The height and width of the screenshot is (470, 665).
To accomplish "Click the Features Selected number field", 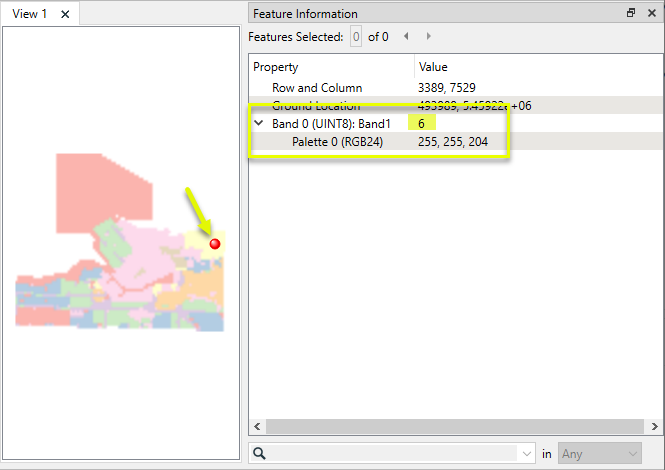I will tap(355, 37).
